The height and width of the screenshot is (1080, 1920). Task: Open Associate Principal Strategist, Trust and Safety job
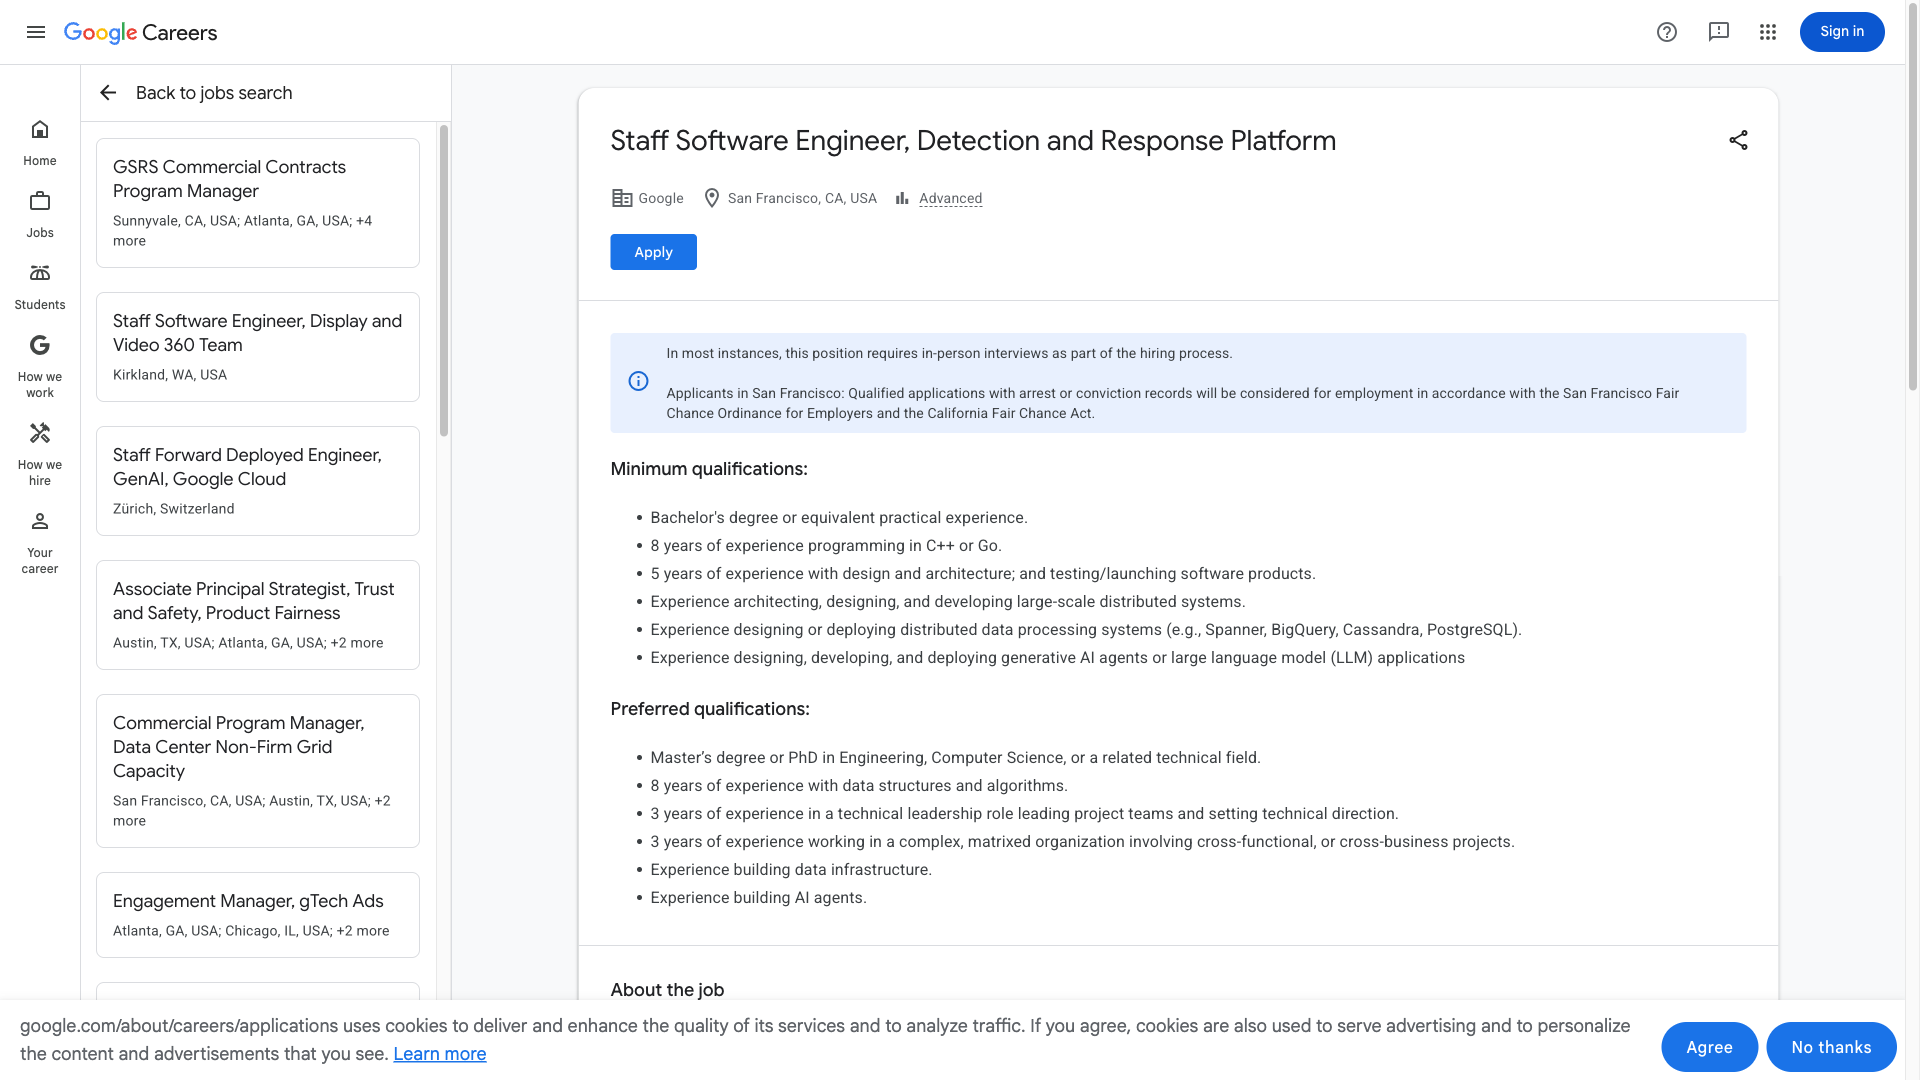coord(258,615)
